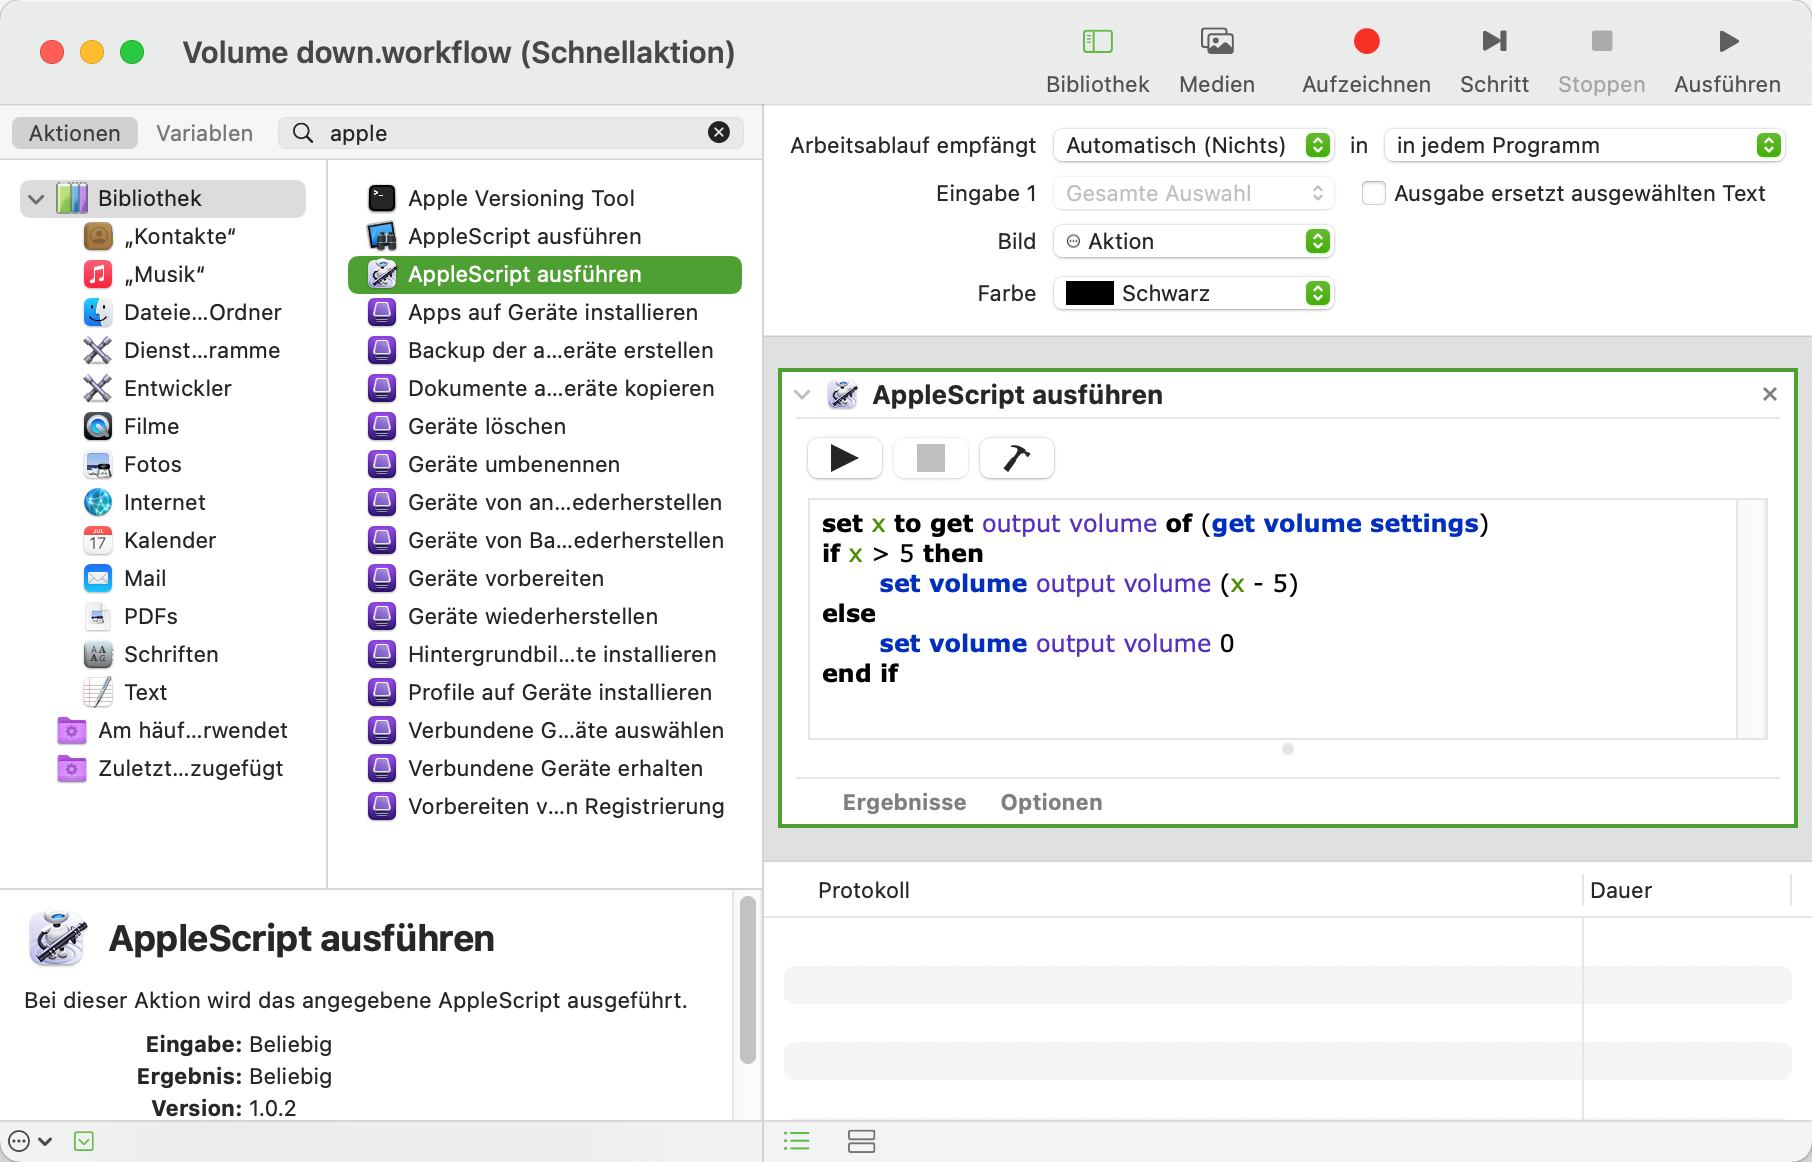Click the Protokoll column header
This screenshot has height=1162, width=1812.
[864, 891]
